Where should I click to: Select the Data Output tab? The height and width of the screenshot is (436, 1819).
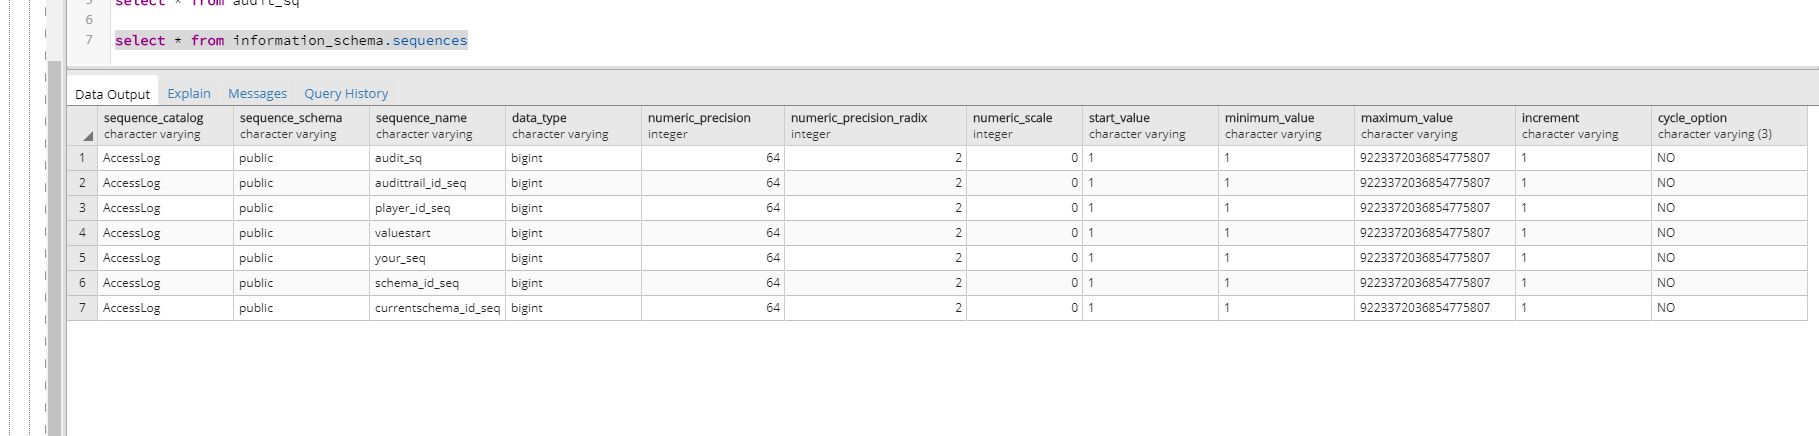click(112, 94)
